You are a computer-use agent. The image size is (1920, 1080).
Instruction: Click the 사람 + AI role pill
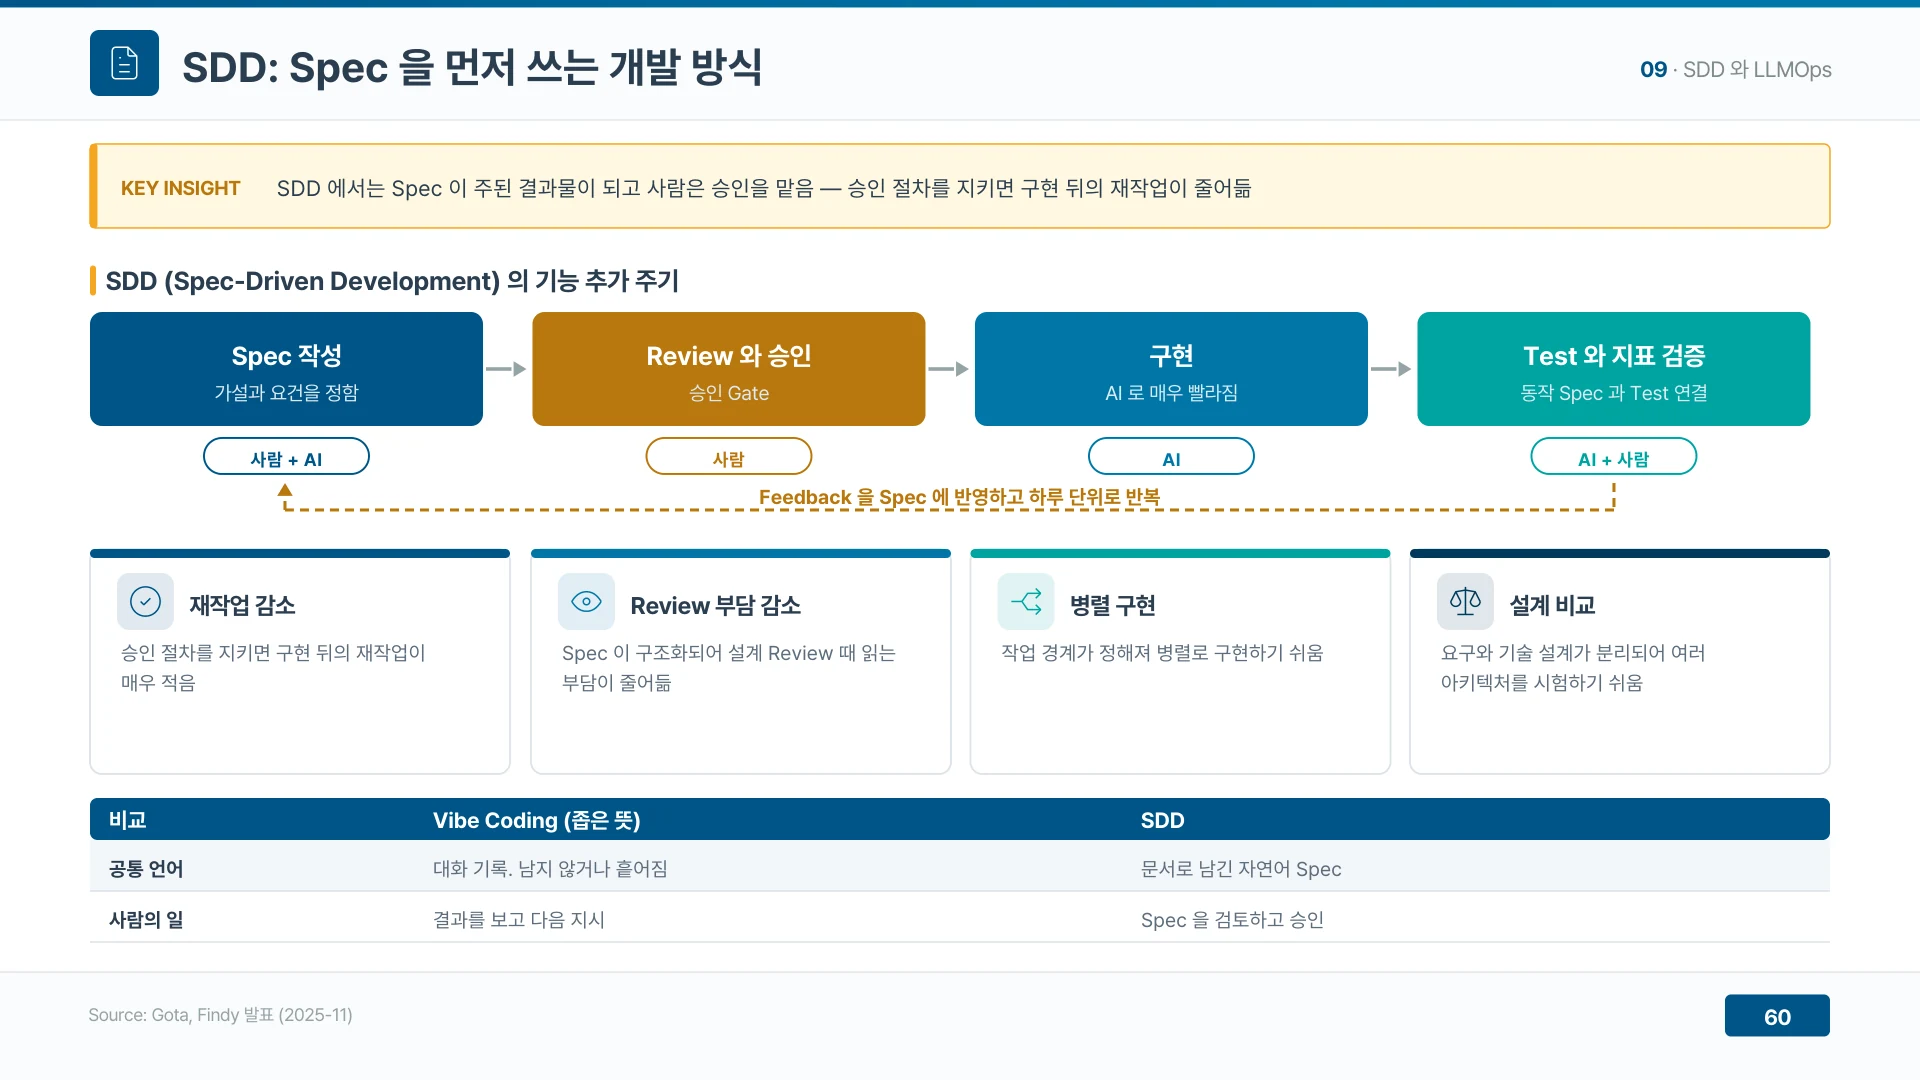coord(286,457)
